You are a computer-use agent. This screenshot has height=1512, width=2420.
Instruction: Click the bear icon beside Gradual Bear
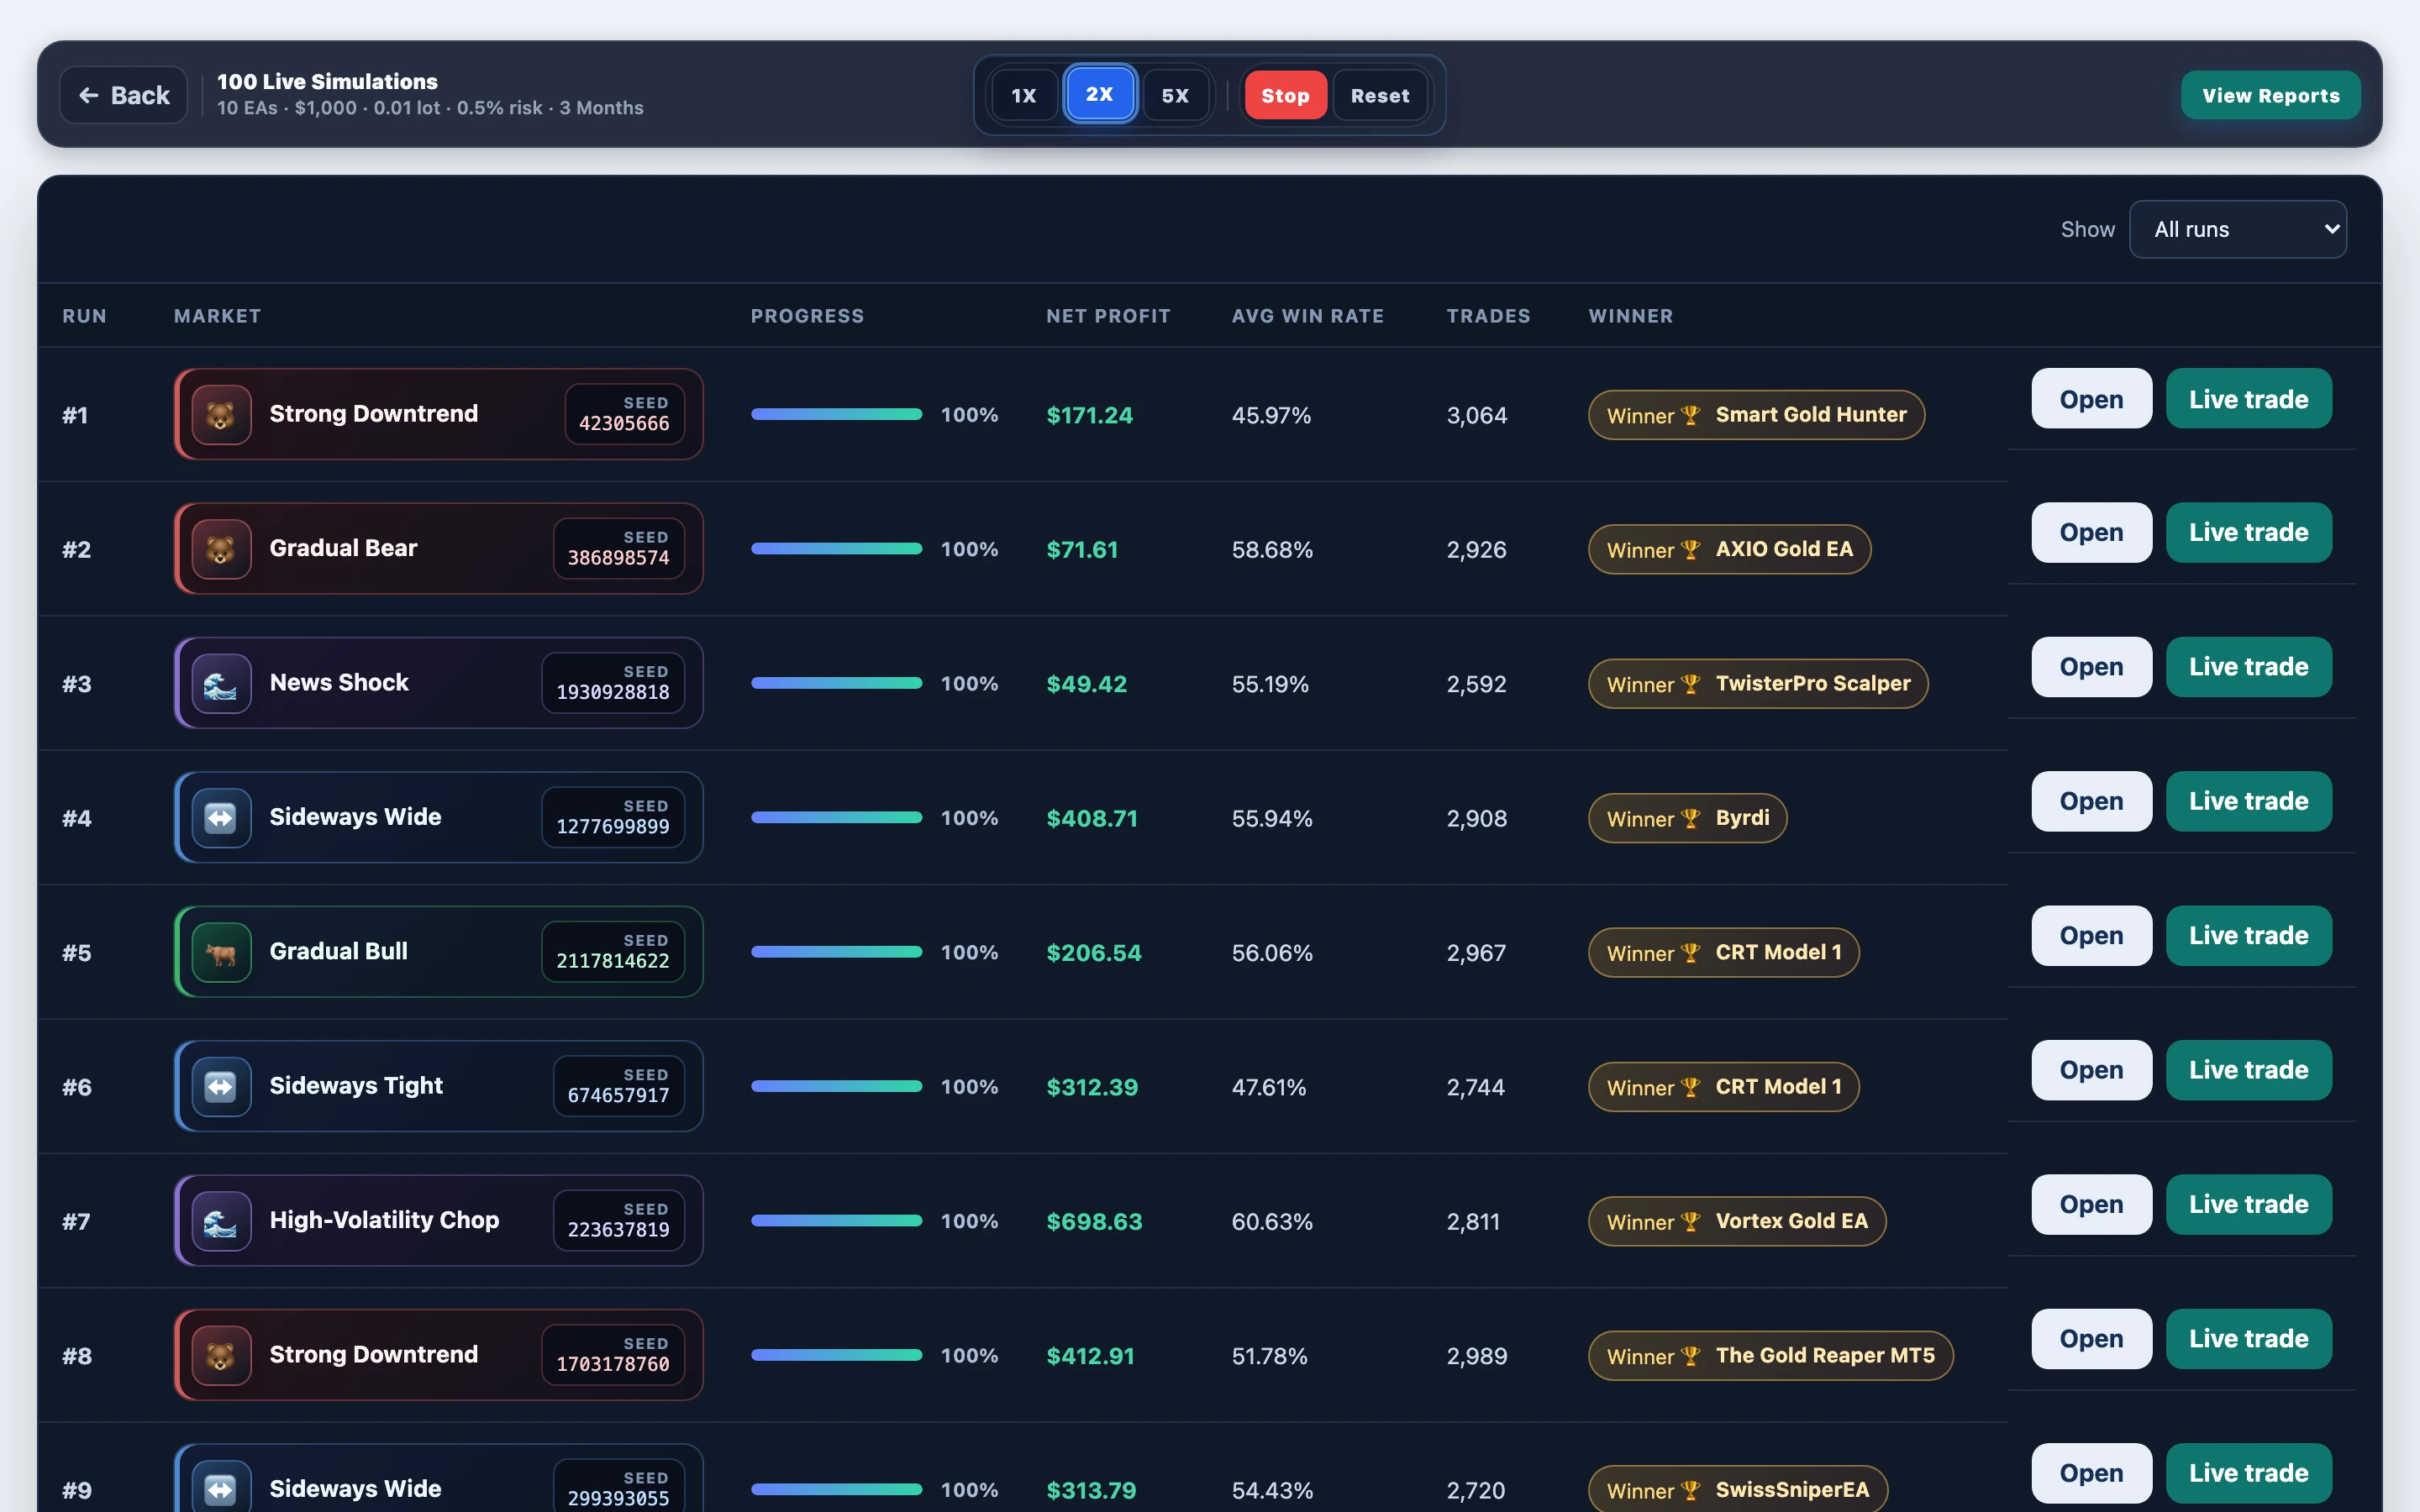pos(221,549)
